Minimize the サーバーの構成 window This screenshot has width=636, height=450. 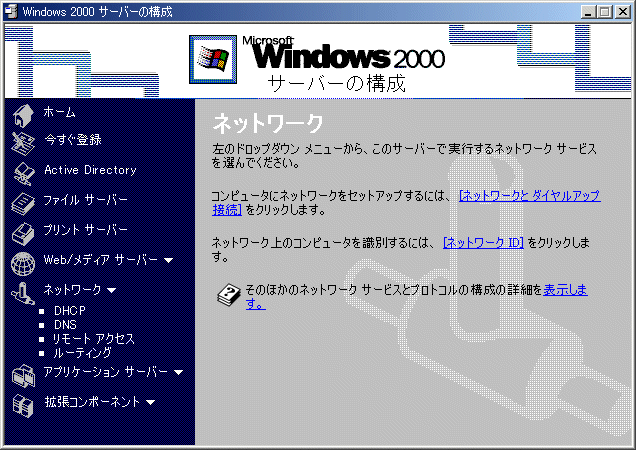(x=588, y=12)
